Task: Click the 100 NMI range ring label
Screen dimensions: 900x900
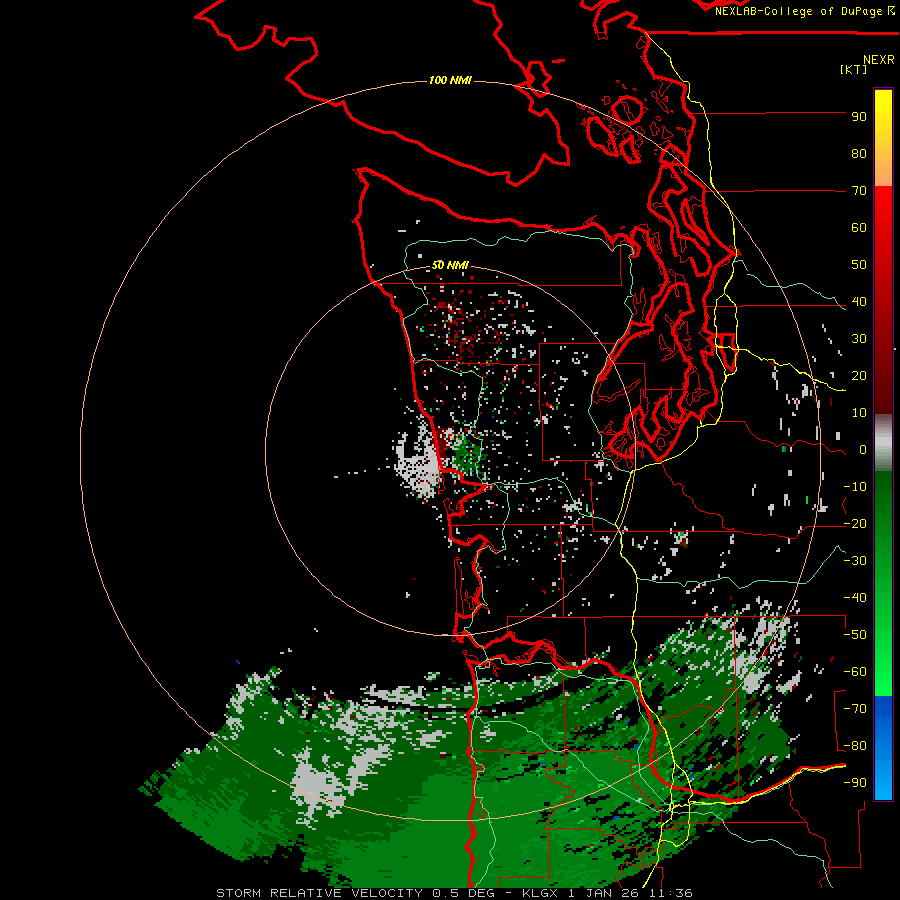Action: [x=450, y=80]
